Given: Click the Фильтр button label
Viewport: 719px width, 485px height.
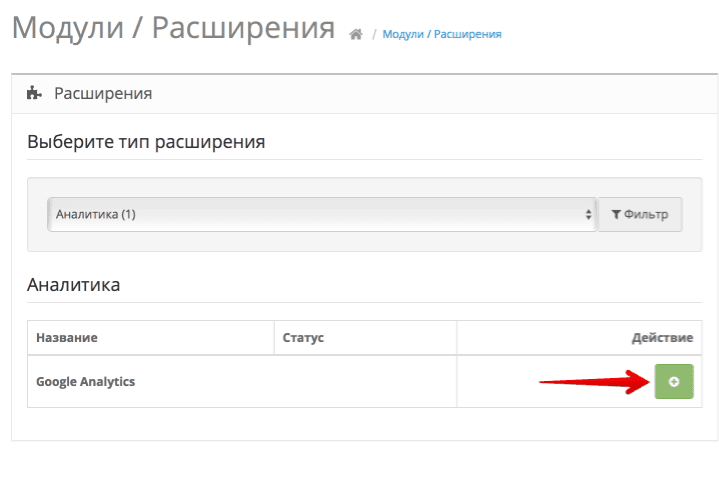Looking at the screenshot, I should click(646, 214).
